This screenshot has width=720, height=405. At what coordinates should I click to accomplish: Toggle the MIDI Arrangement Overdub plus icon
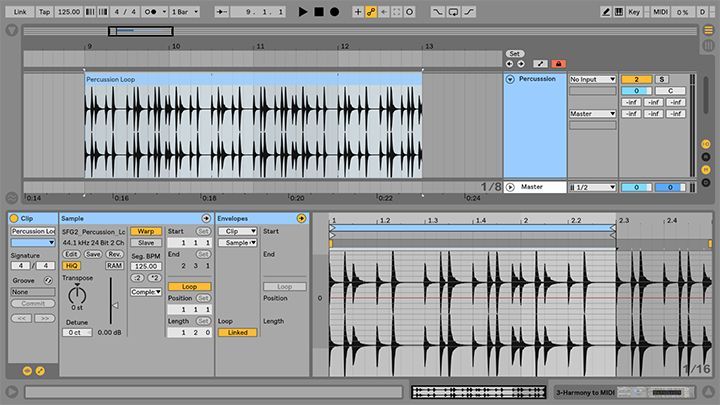(358, 12)
